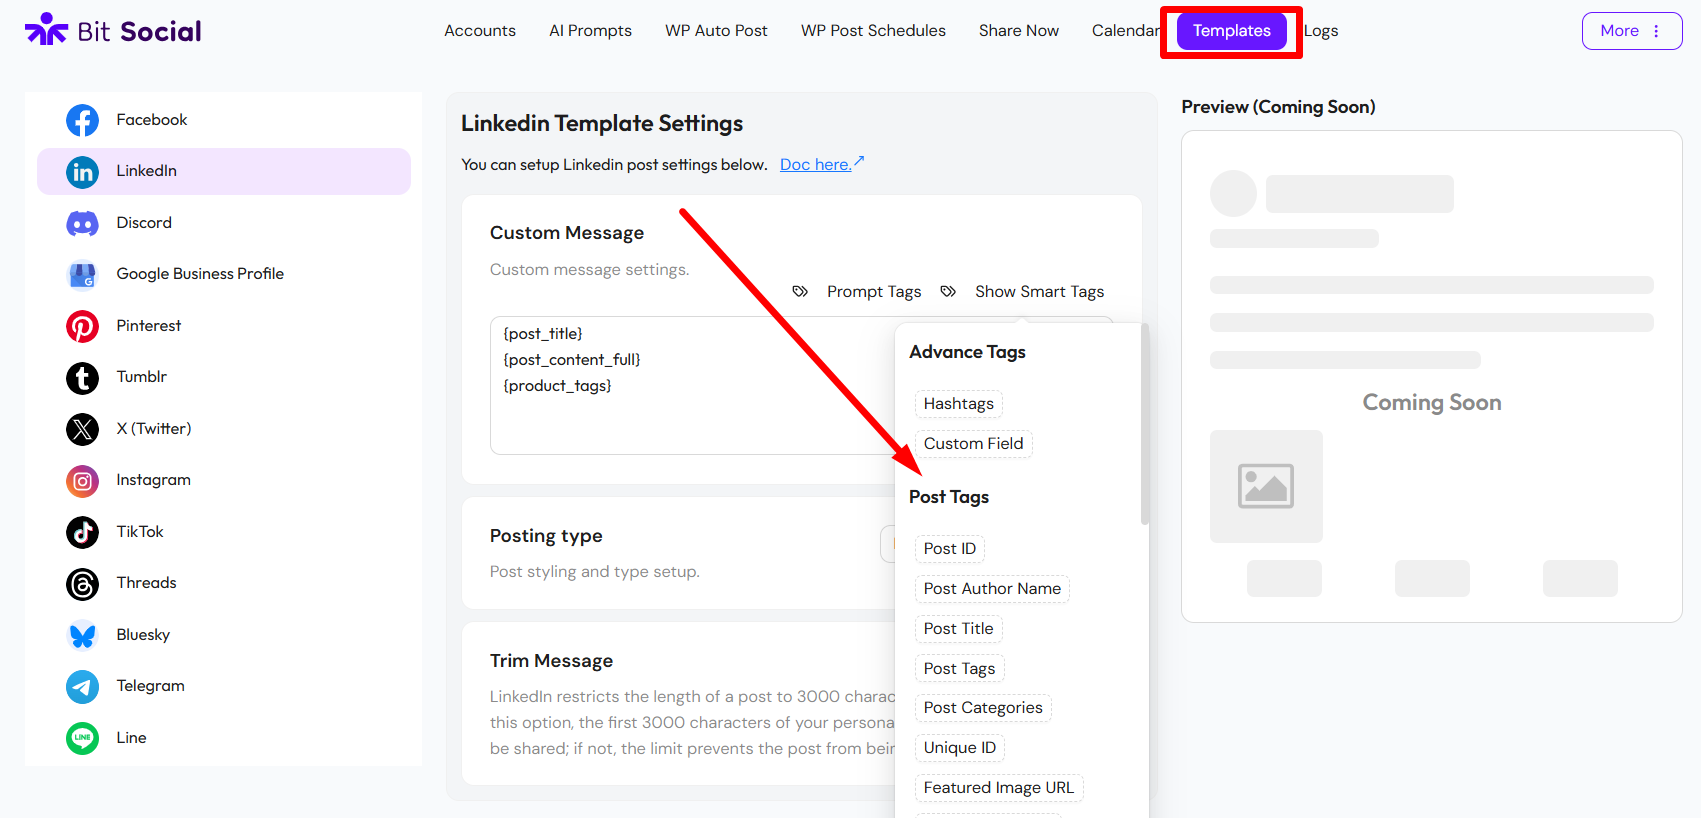Open the Doc here link
Viewport: 1701px width, 818px height.
coord(815,165)
